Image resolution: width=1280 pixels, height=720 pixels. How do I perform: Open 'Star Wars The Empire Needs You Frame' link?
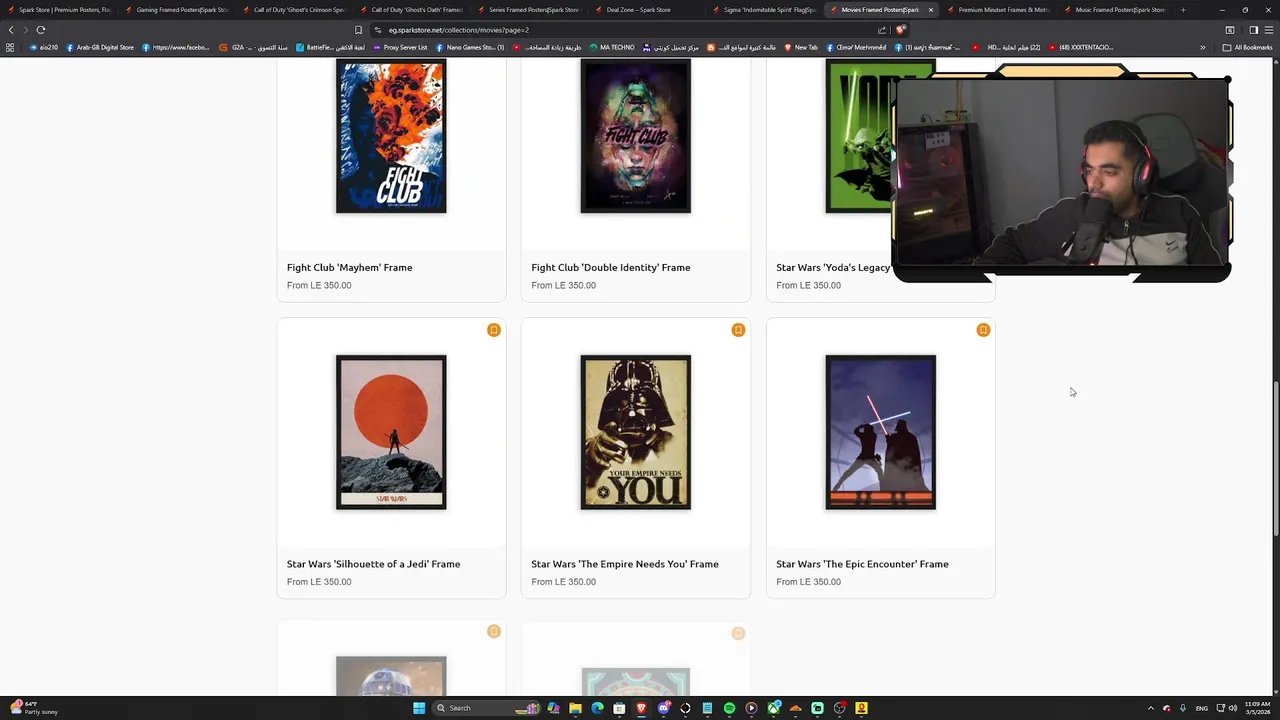625,564
